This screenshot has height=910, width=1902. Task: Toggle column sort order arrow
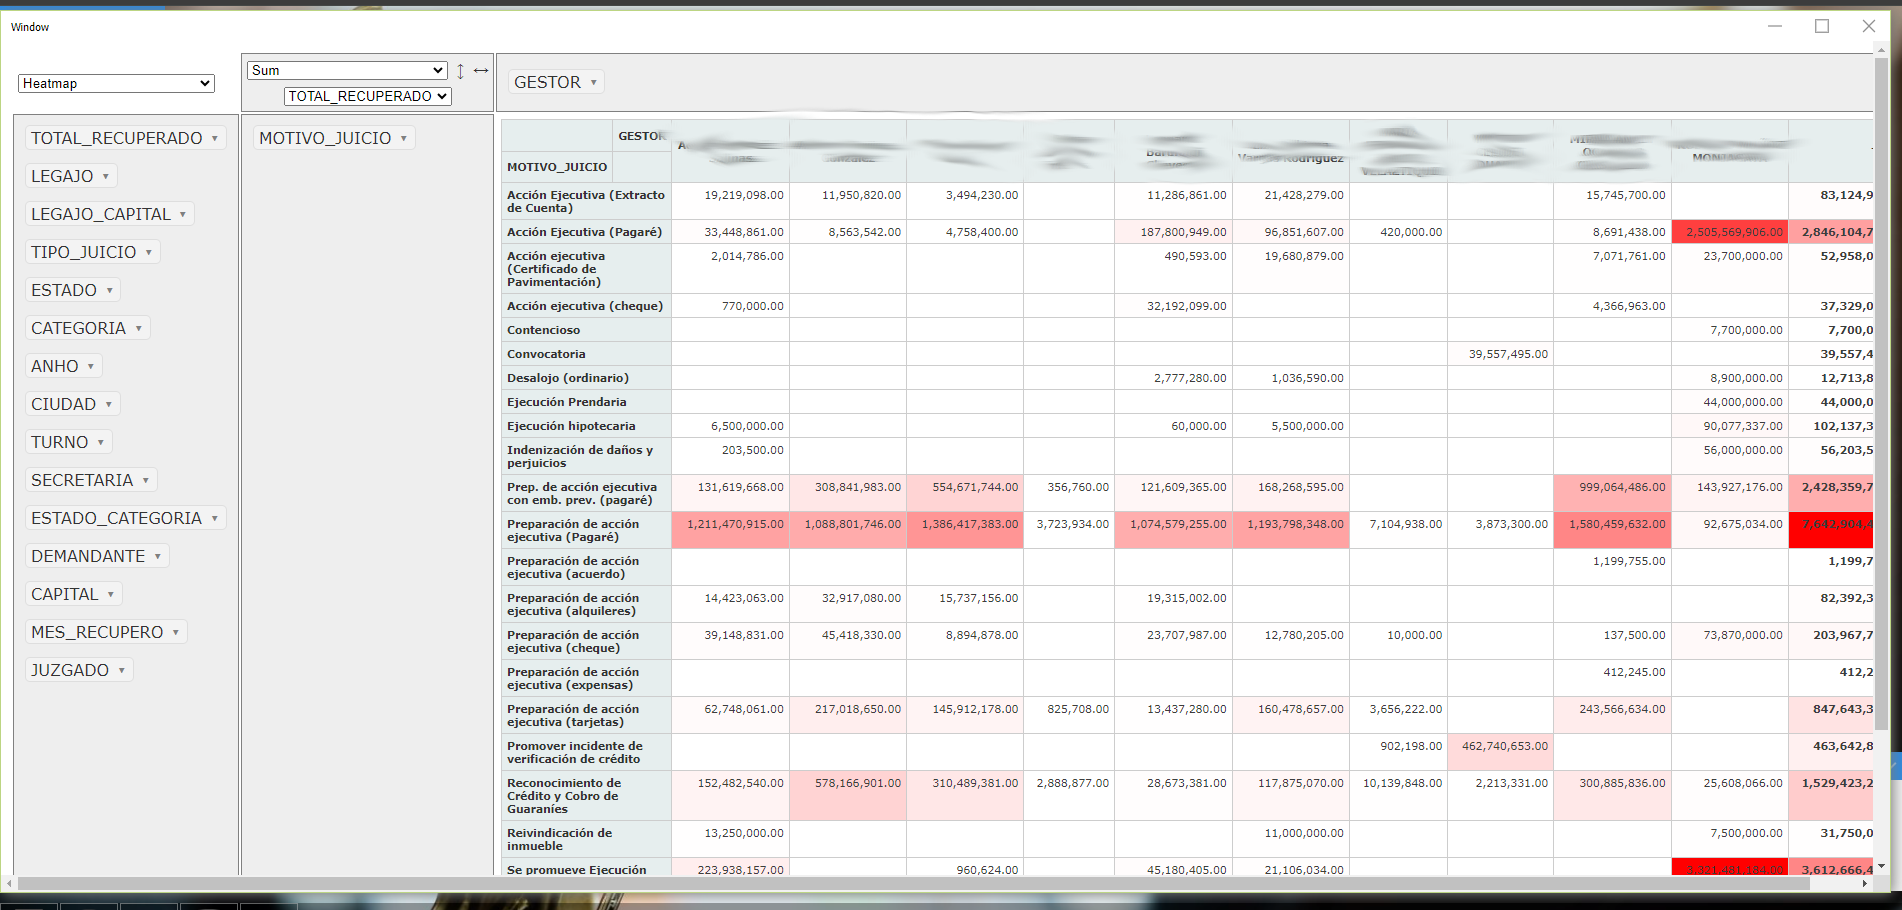(481, 71)
